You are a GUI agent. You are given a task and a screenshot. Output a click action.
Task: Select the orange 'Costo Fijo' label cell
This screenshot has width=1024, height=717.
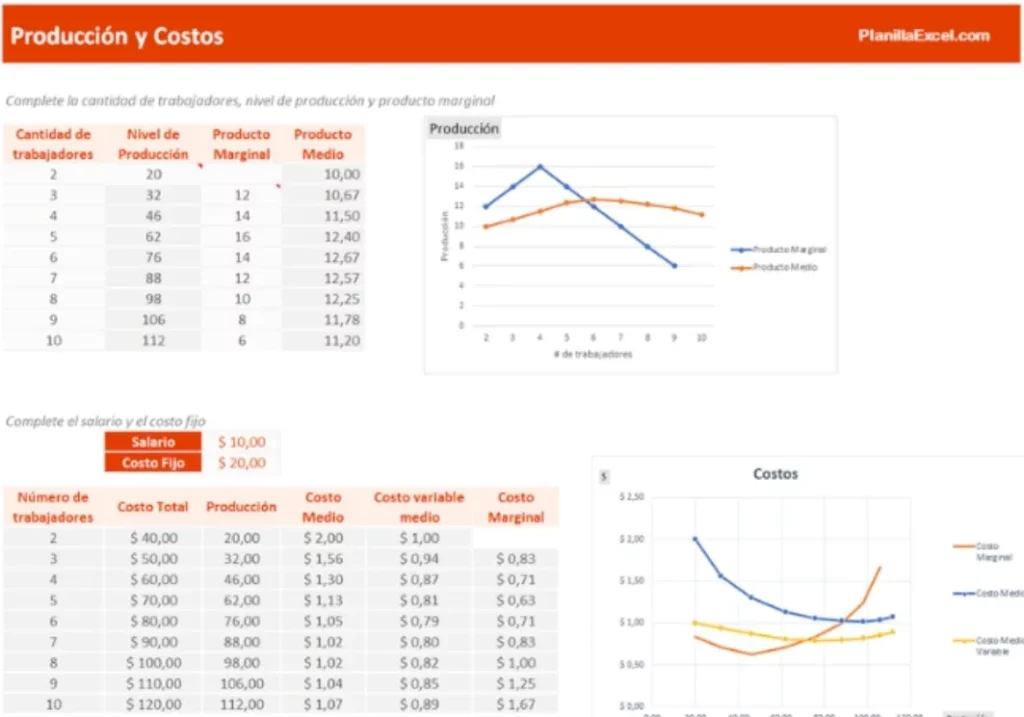(x=153, y=463)
